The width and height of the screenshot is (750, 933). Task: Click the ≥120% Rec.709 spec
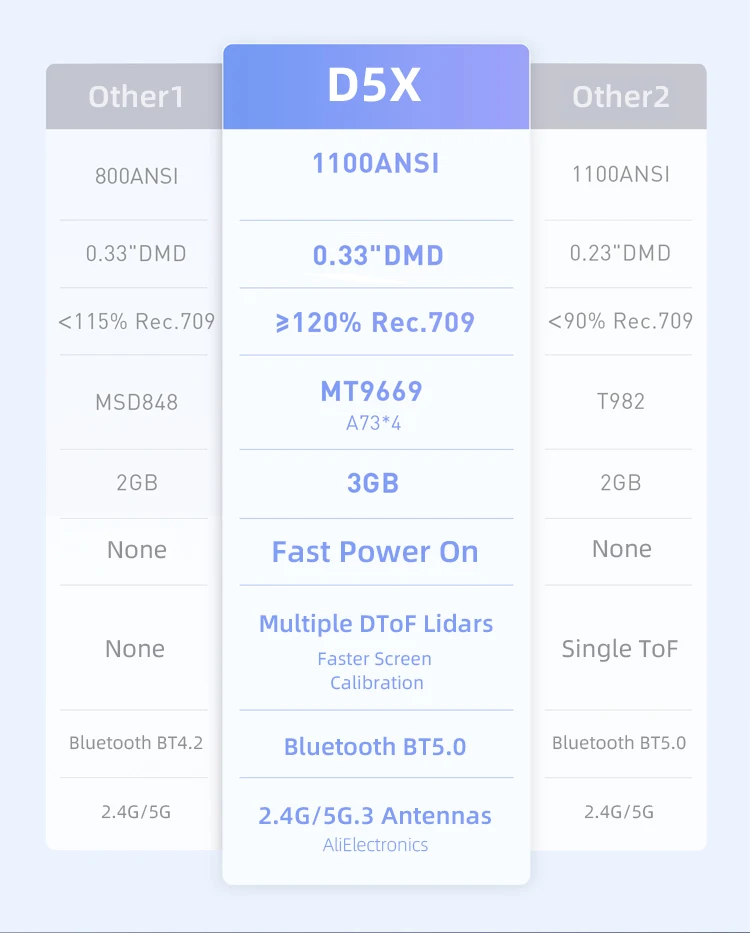point(375,323)
